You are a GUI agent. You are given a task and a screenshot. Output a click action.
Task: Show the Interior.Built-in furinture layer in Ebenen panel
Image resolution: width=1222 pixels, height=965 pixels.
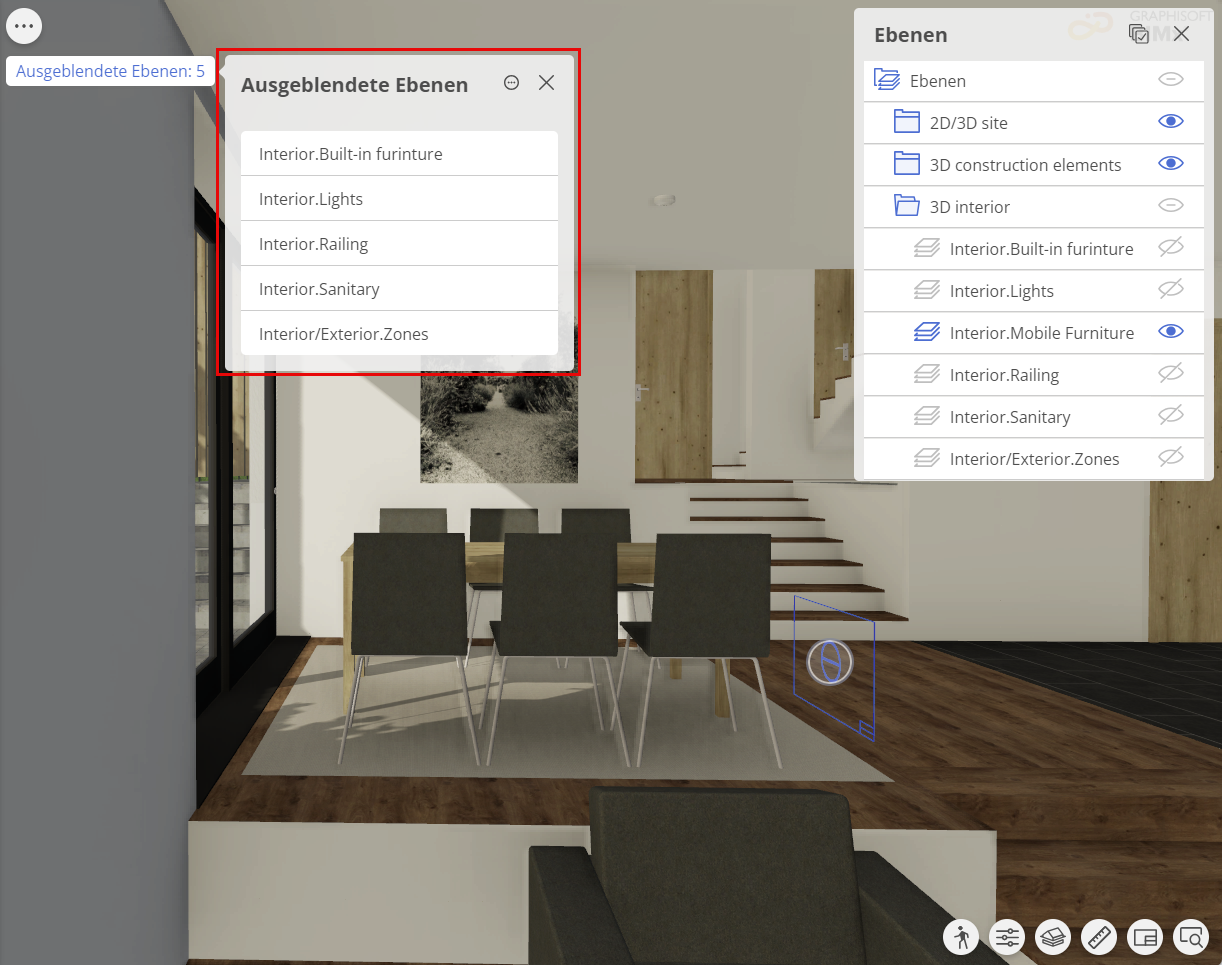pyautogui.click(x=1171, y=248)
